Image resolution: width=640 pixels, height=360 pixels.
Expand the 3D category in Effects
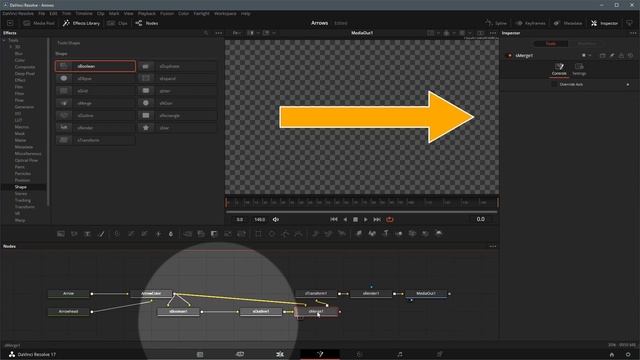(x=11, y=47)
